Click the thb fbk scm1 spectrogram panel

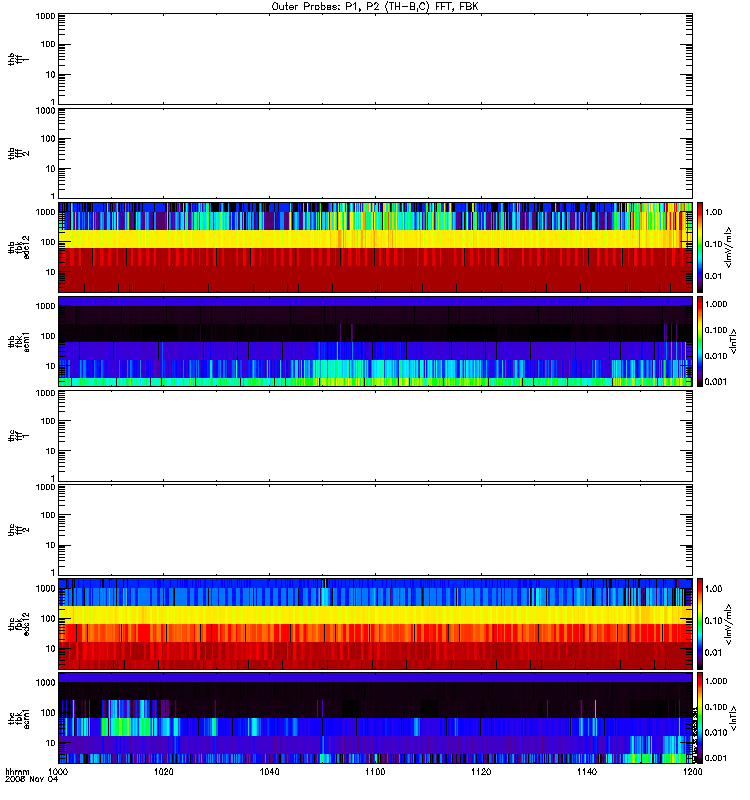(375, 341)
